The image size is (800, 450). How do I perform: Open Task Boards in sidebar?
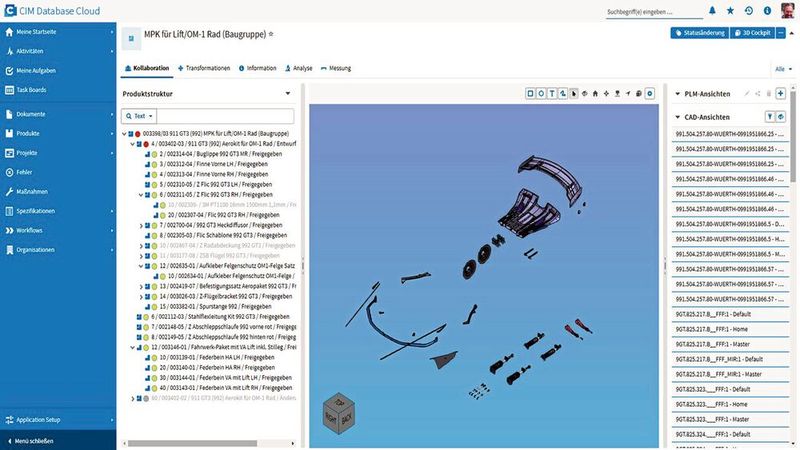click(x=31, y=90)
